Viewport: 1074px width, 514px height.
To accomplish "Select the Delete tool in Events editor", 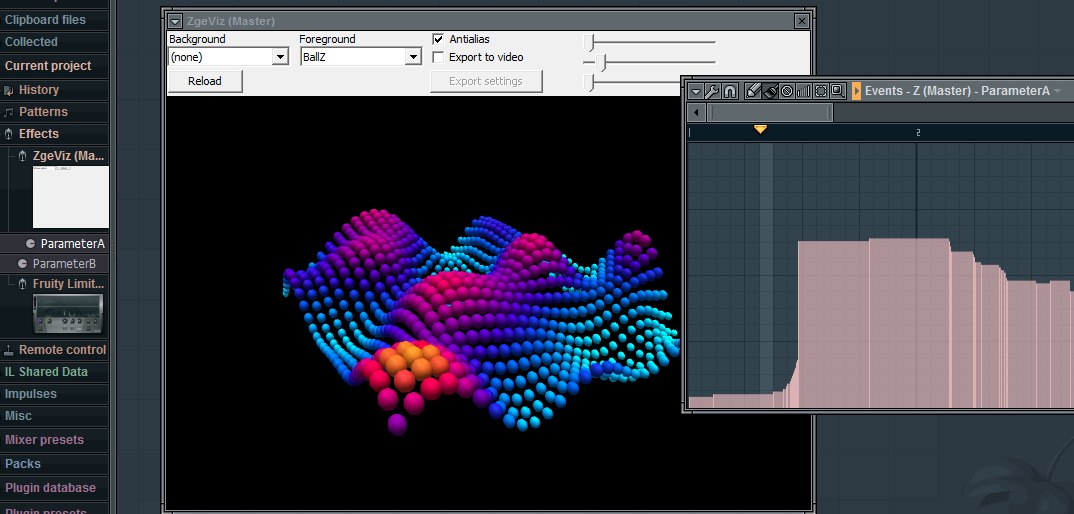I will point(787,91).
